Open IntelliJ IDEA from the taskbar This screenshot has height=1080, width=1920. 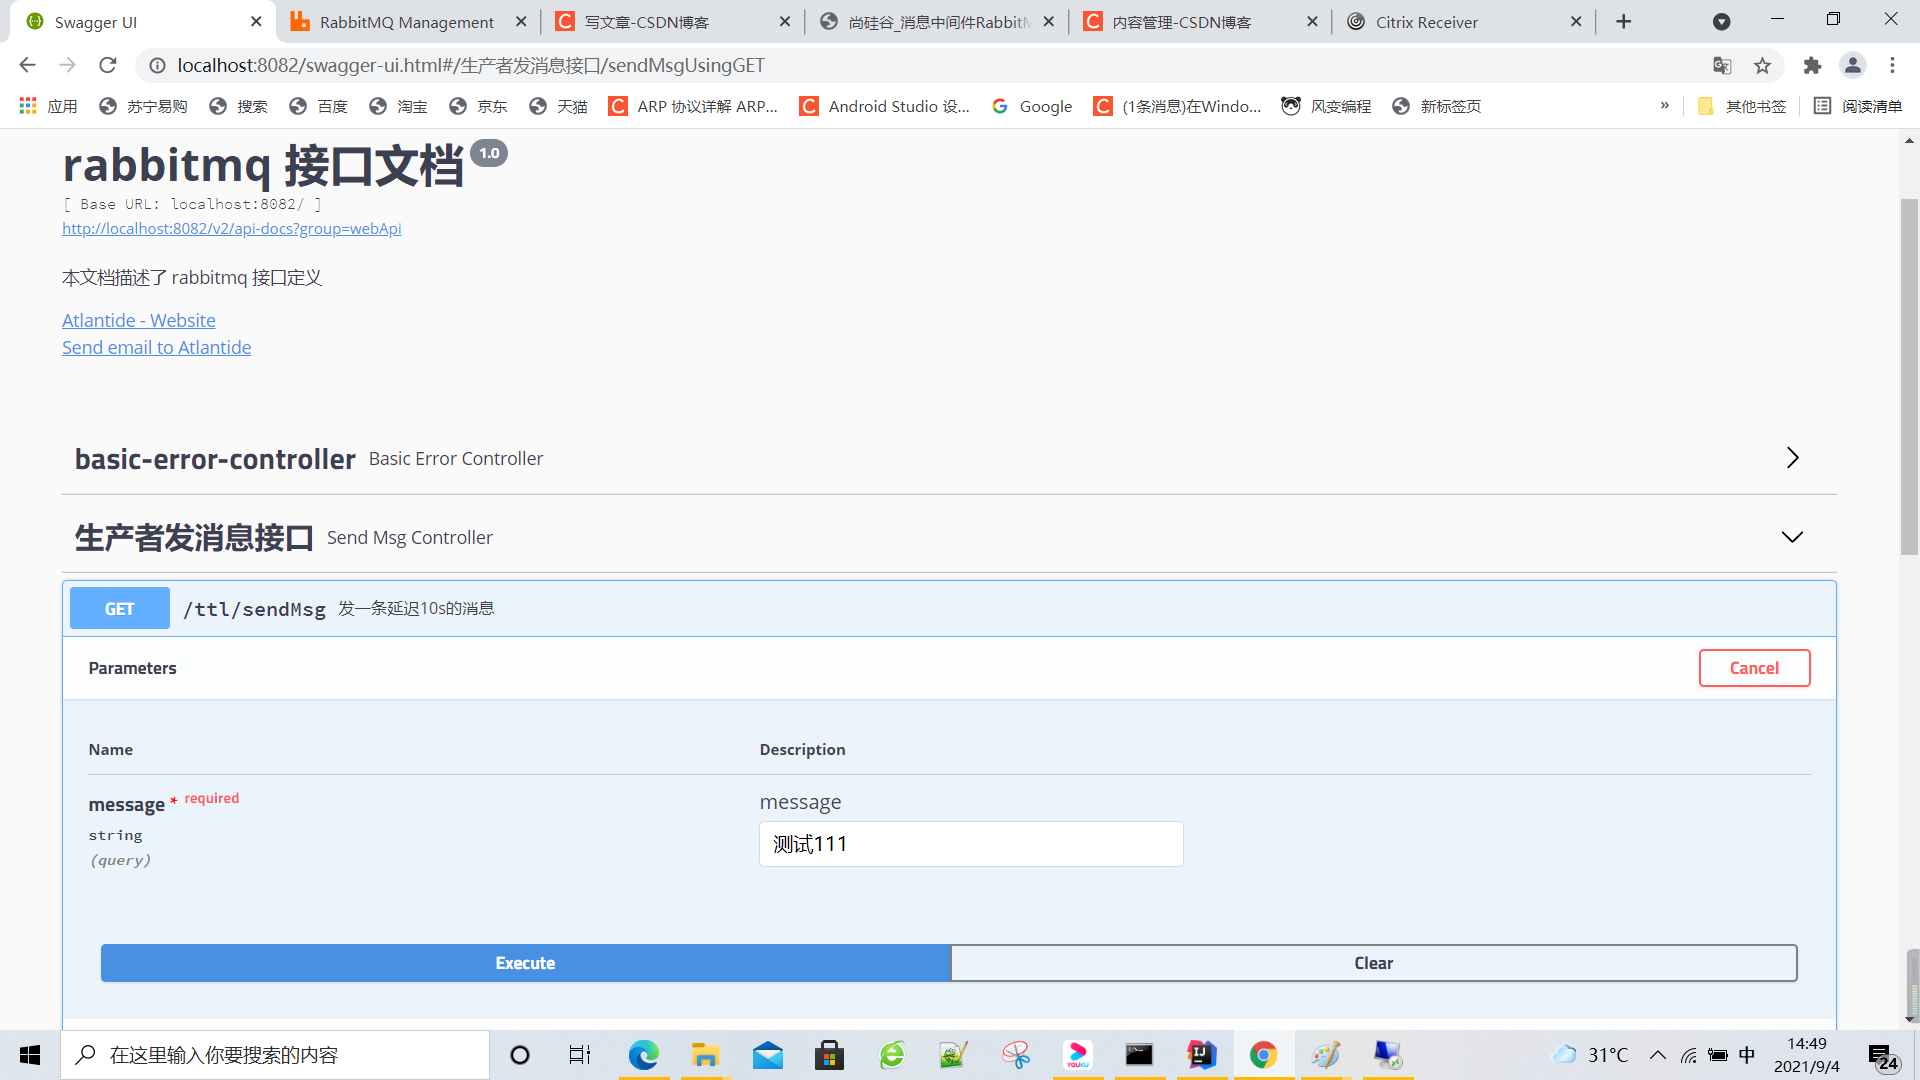pos(1201,1055)
